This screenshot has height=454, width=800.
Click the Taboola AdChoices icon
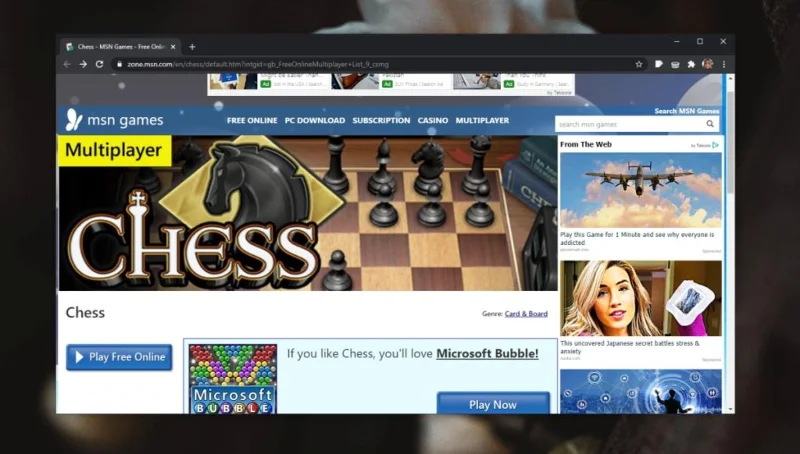(x=715, y=145)
